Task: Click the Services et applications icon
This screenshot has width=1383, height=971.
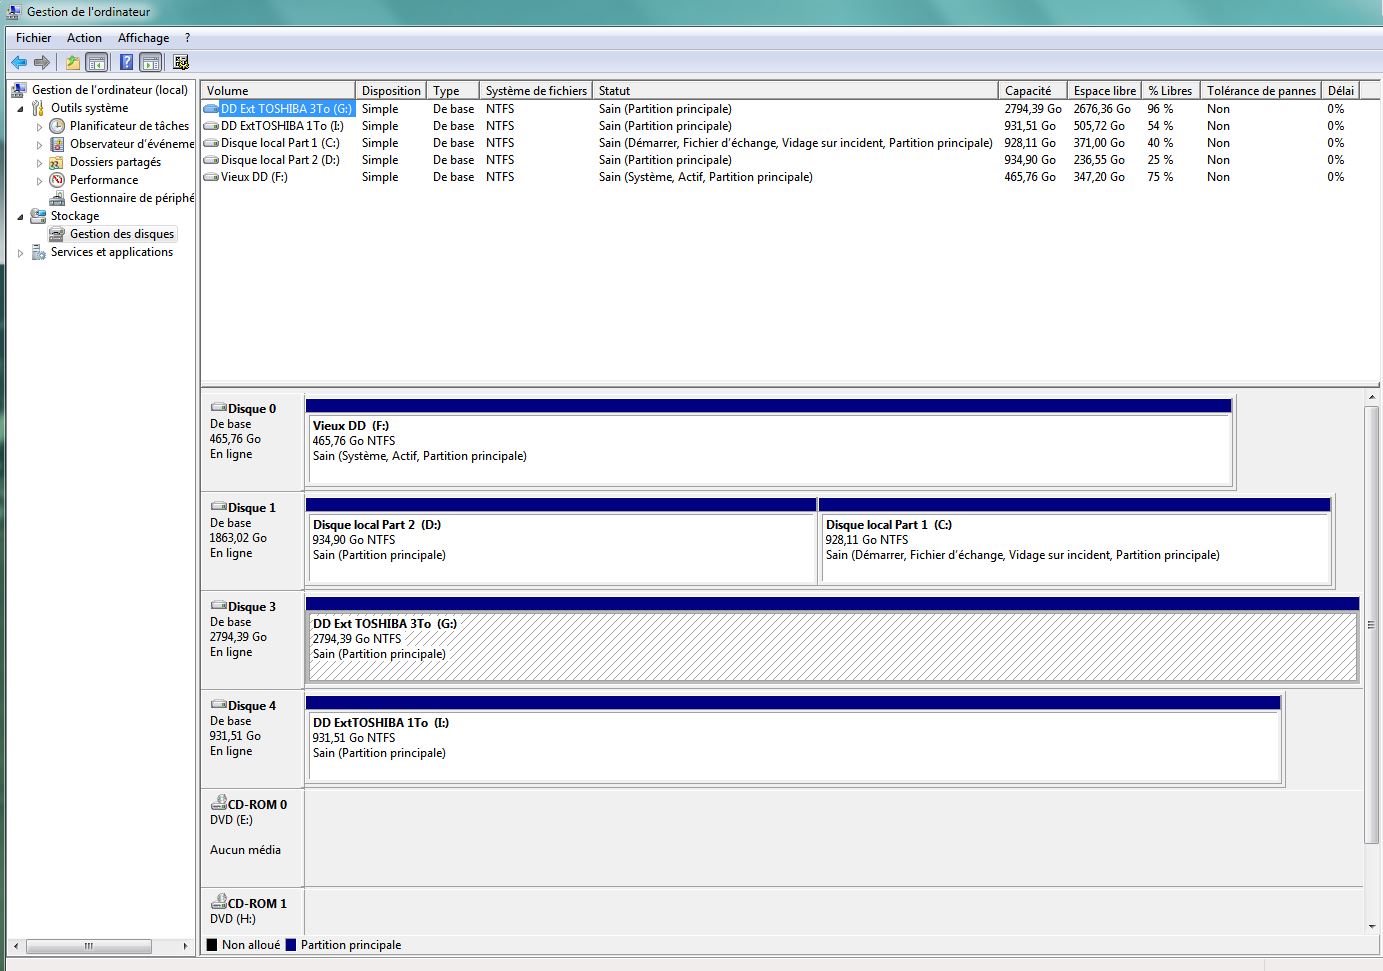Action: (x=38, y=252)
